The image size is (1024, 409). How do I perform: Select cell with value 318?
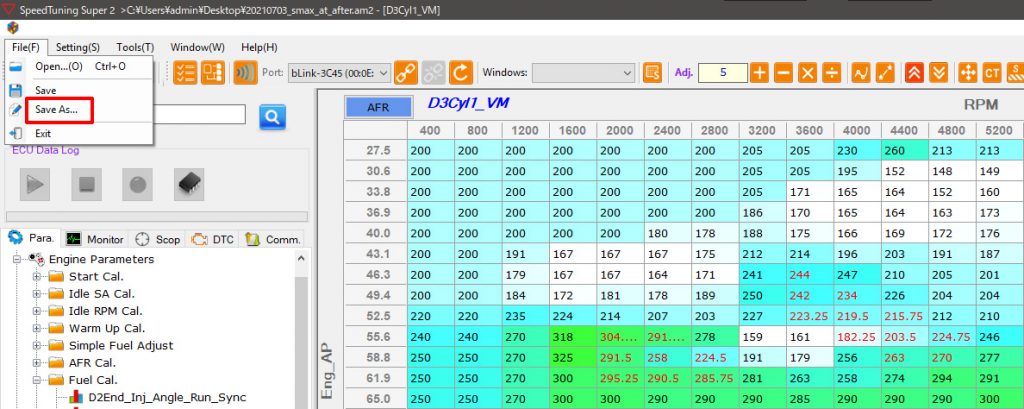573,337
